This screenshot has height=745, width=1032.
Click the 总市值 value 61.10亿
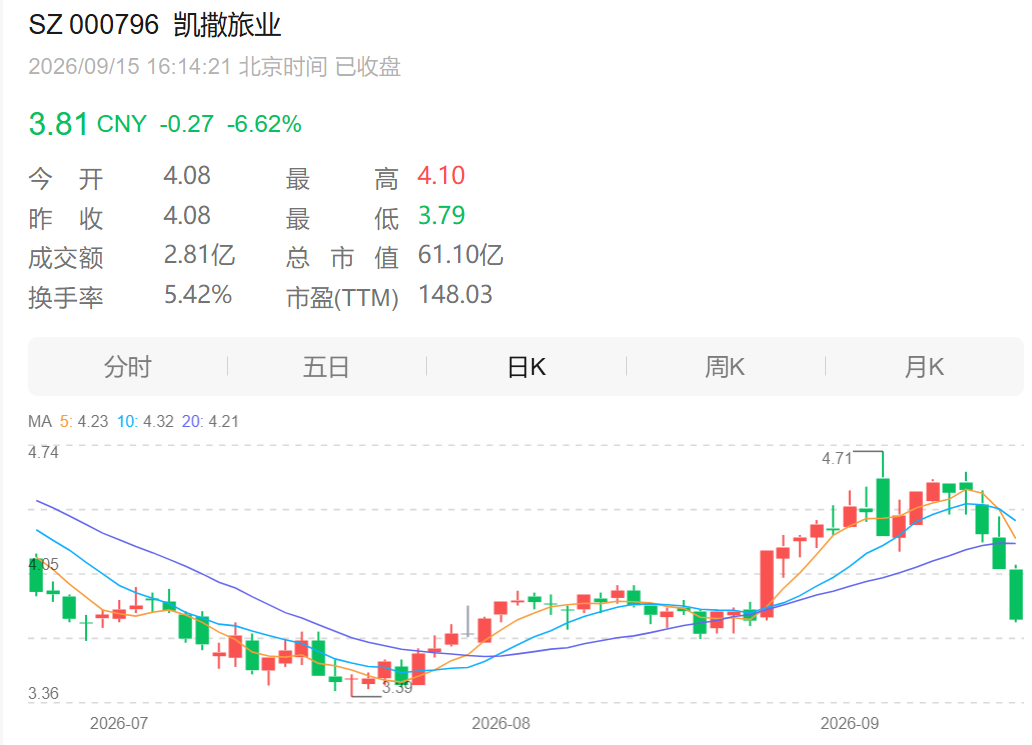460,255
